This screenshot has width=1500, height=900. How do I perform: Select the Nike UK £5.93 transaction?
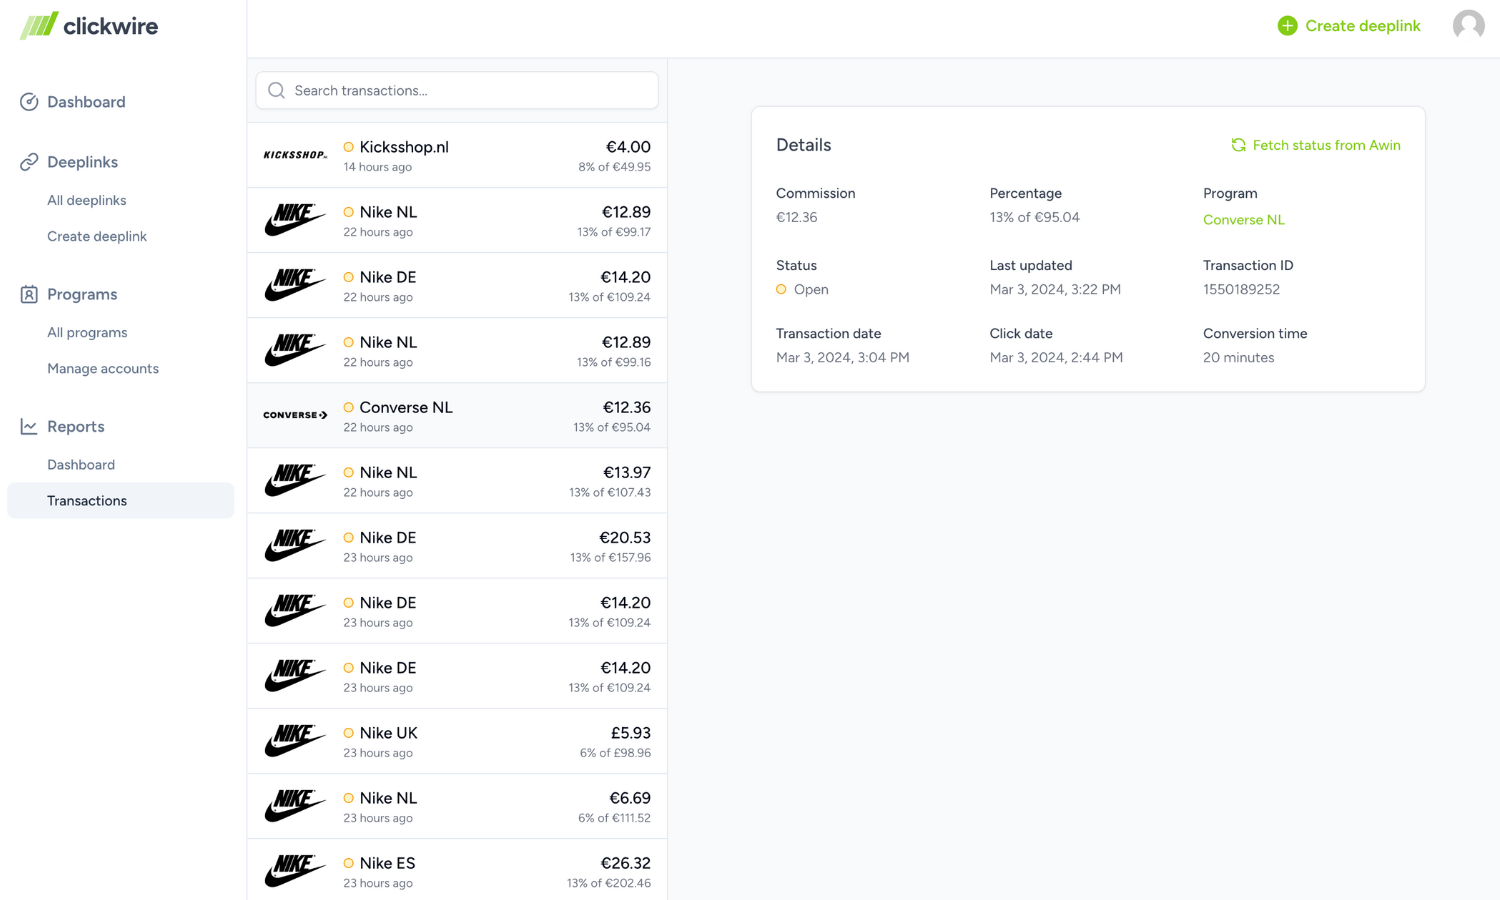point(457,741)
